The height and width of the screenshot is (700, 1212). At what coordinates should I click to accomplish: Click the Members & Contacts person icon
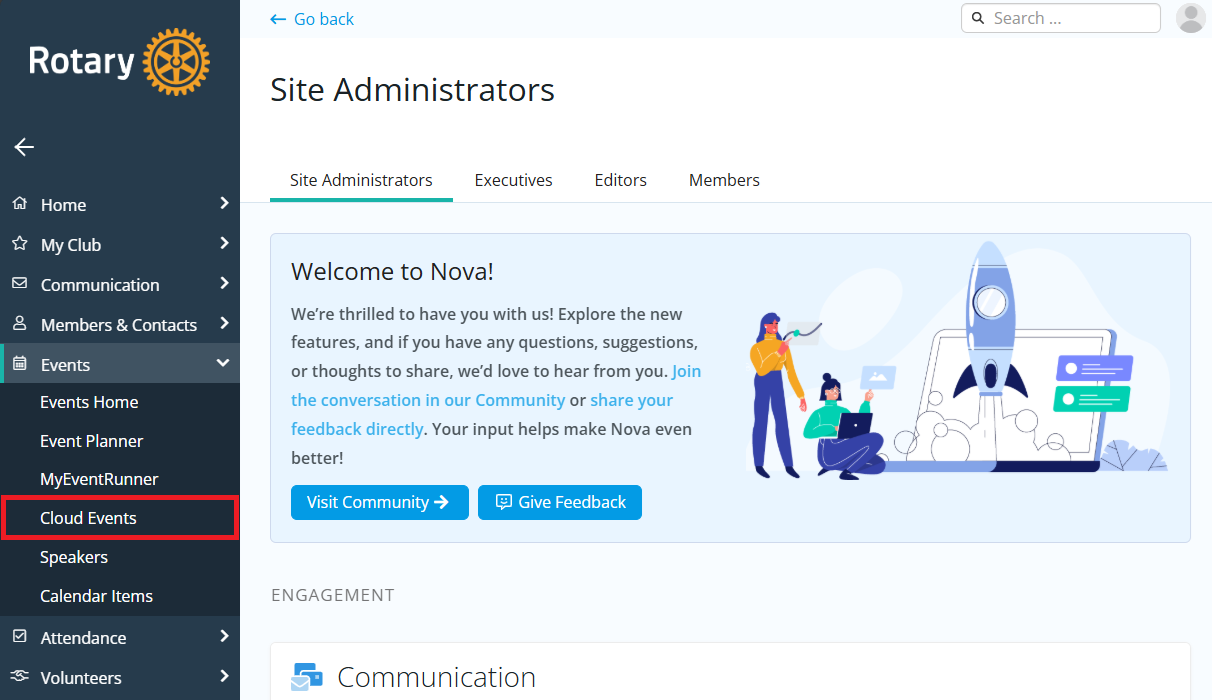[x=19, y=324]
